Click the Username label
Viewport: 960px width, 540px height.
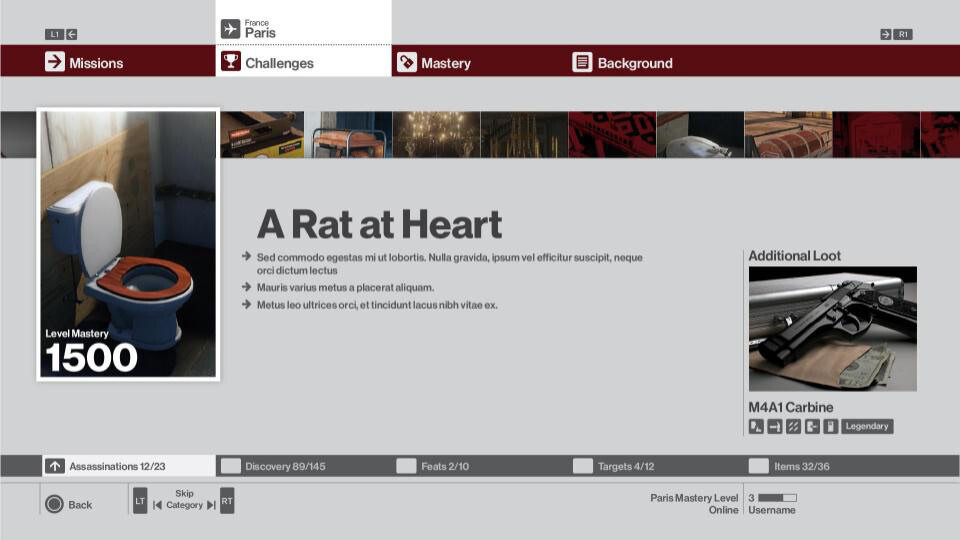coord(771,510)
